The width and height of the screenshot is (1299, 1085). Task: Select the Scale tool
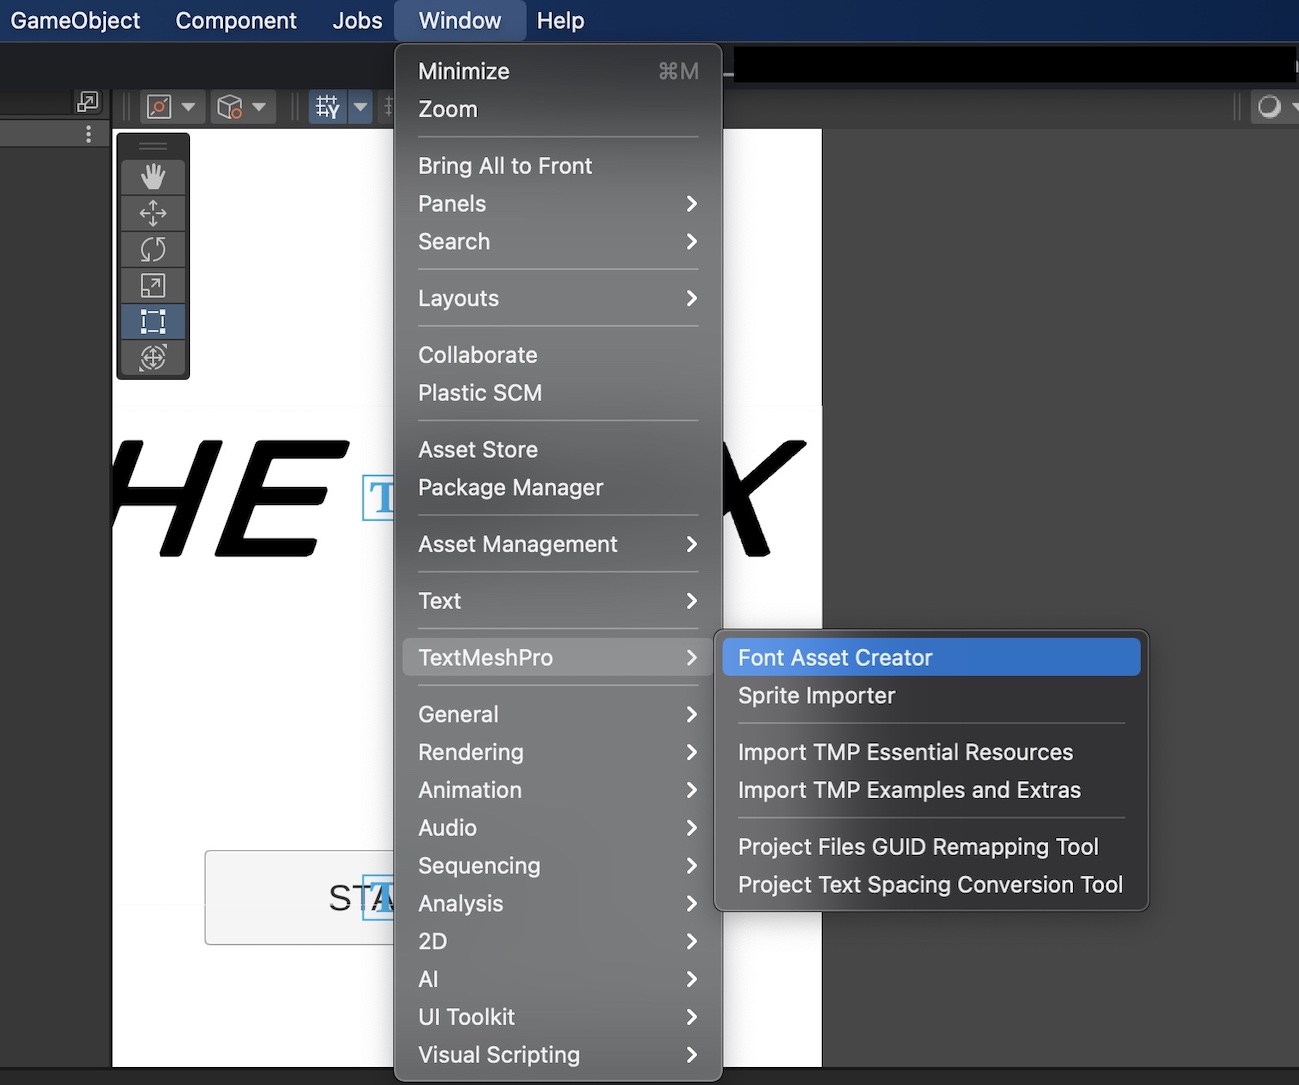[153, 286]
